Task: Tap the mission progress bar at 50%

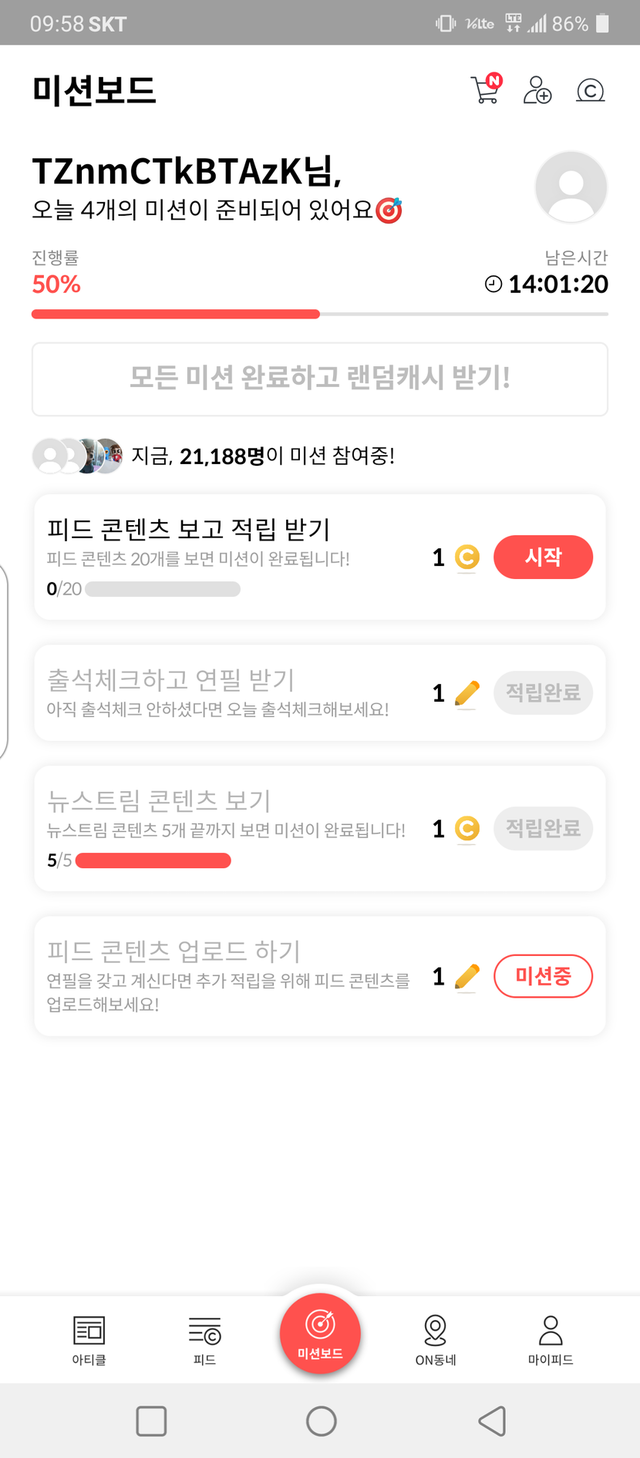Action: point(320,314)
